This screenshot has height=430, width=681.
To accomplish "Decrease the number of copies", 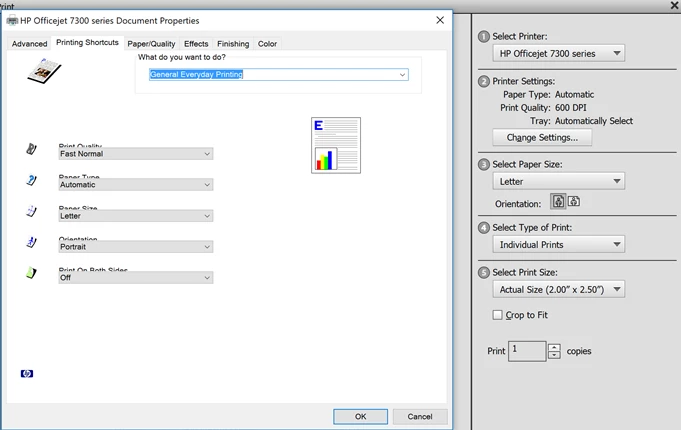I will pos(554,355).
